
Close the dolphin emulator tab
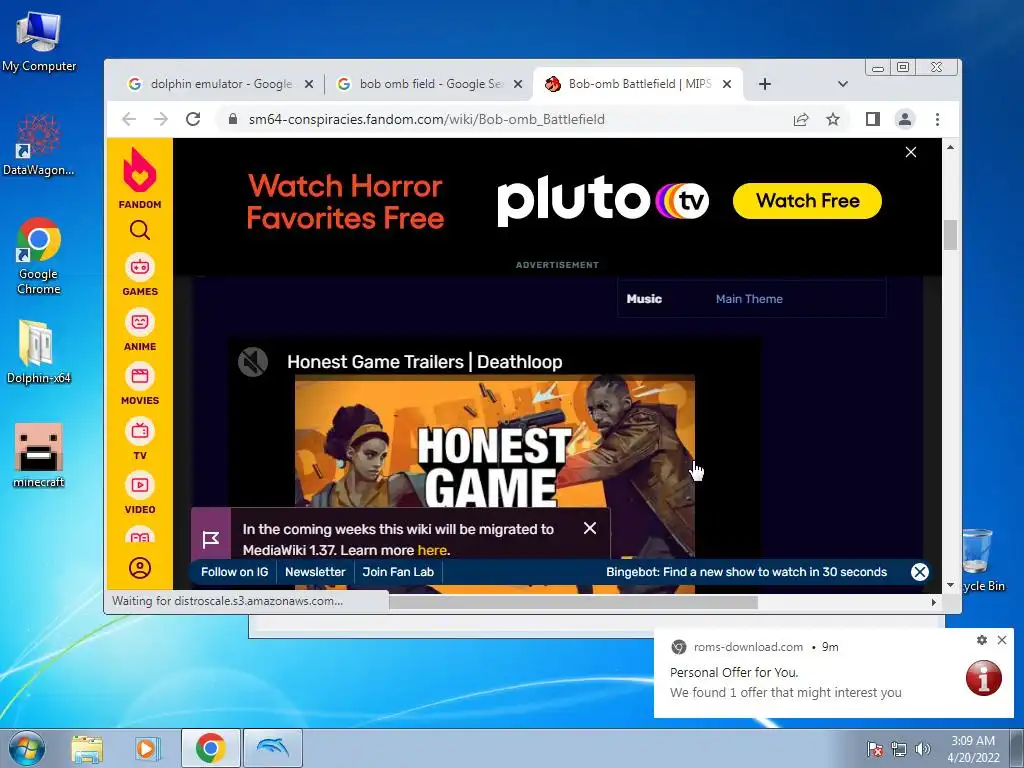click(309, 84)
